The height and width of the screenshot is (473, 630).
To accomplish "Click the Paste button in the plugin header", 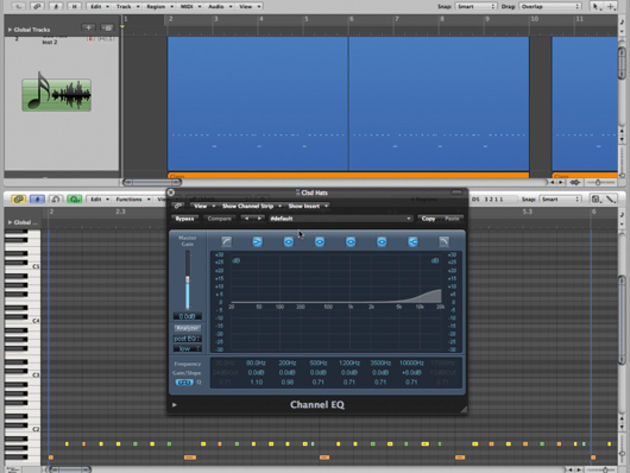I will (452, 219).
